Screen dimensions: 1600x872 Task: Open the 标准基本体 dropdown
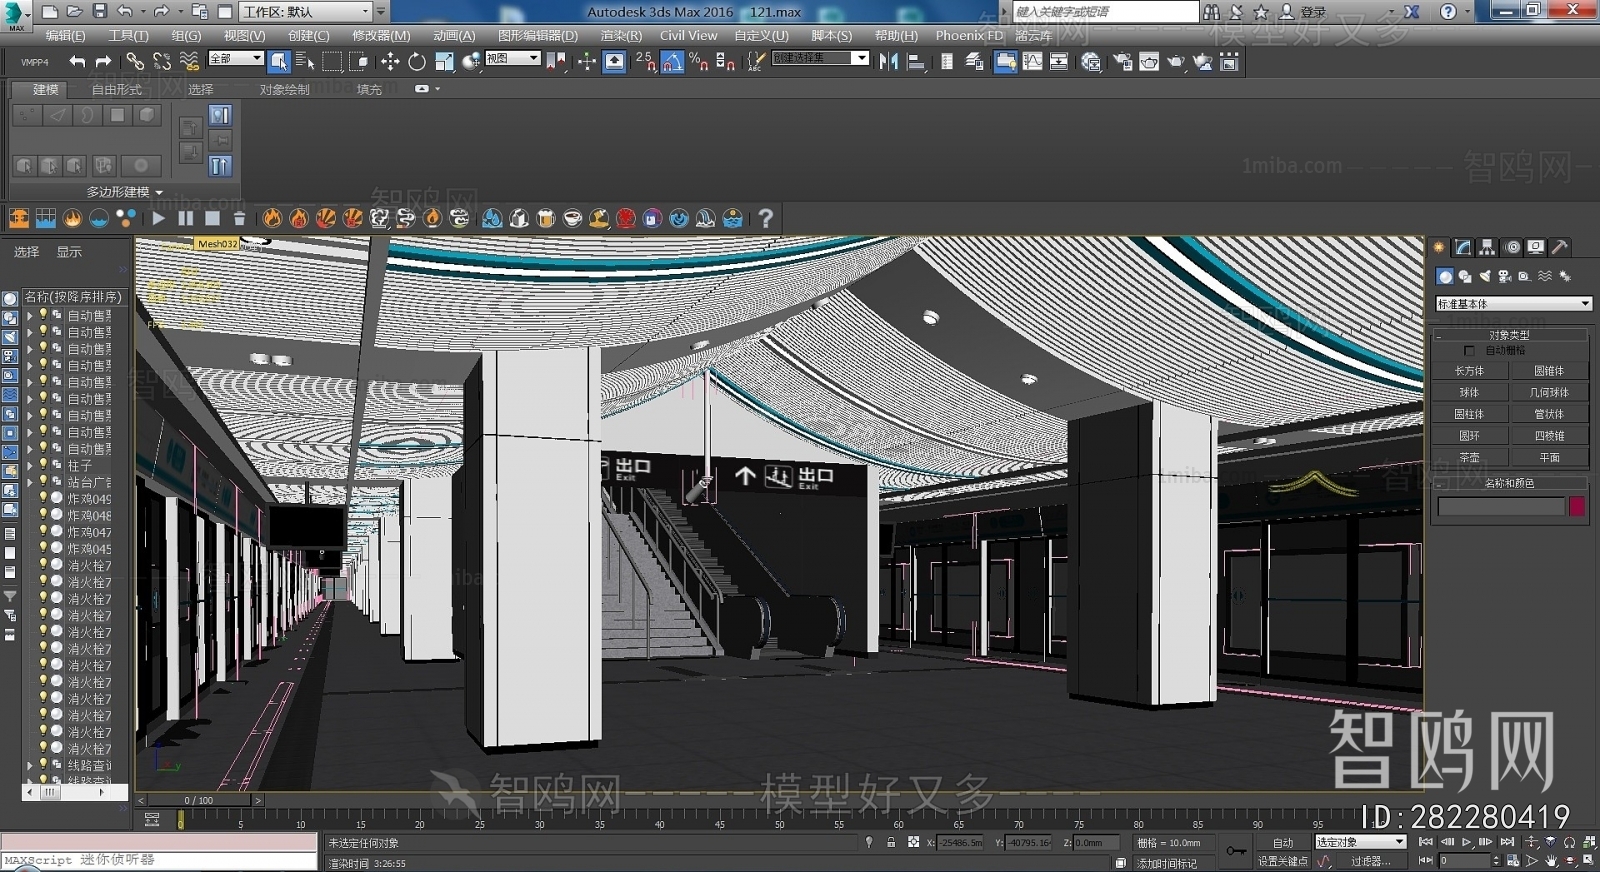tap(1513, 303)
